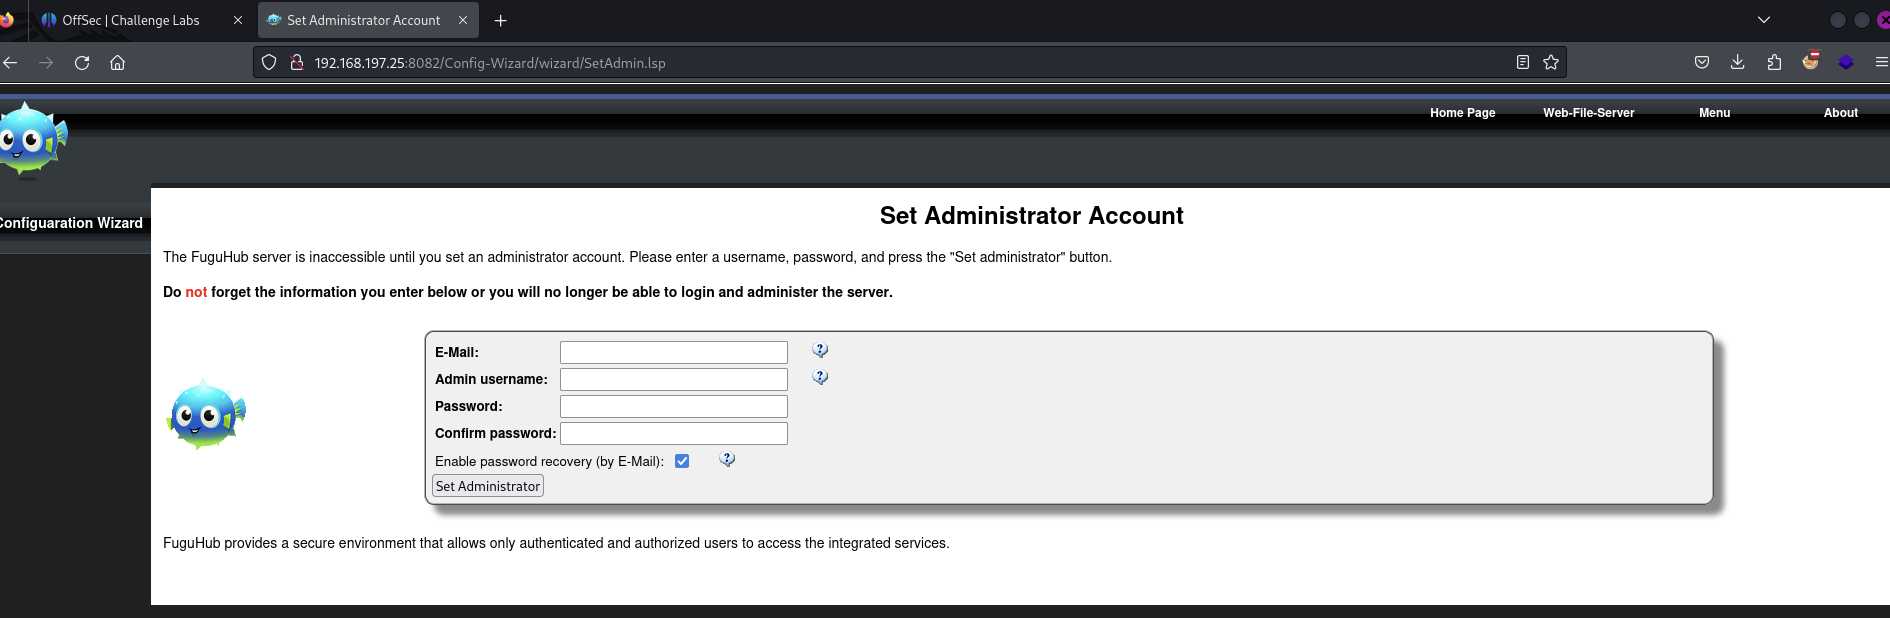Open the extensions puzzle icon
Image resolution: width=1890 pixels, height=618 pixels.
pos(1773,63)
